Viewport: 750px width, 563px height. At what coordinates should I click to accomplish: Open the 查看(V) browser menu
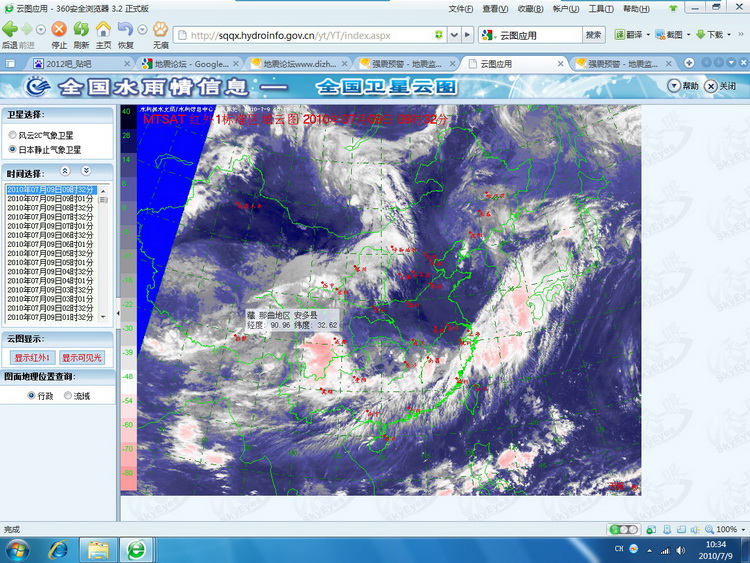pyautogui.click(x=495, y=9)
